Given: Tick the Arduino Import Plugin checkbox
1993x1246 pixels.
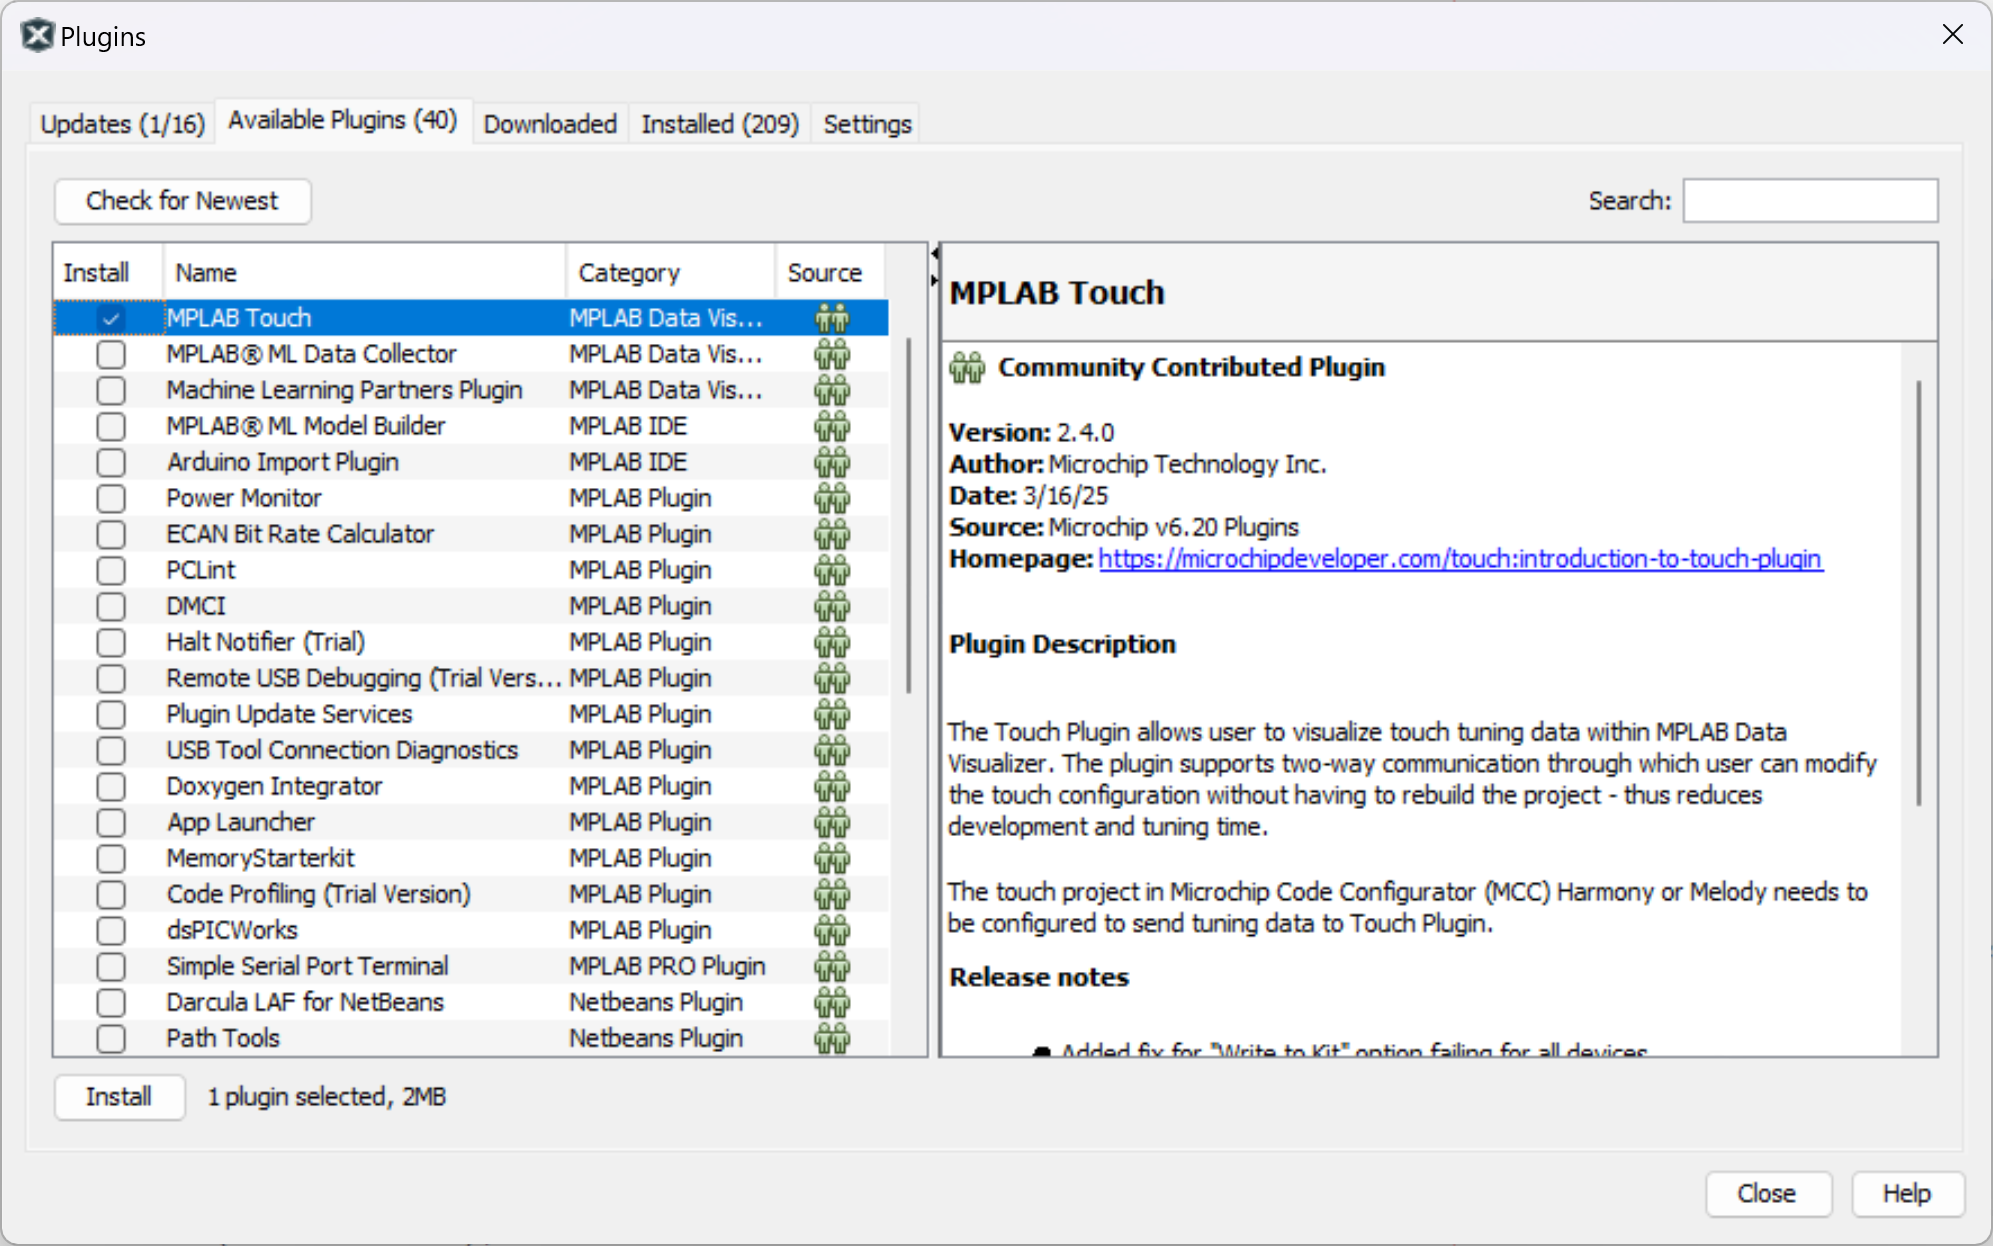Looking at the screenshot, I should (110, 462).
